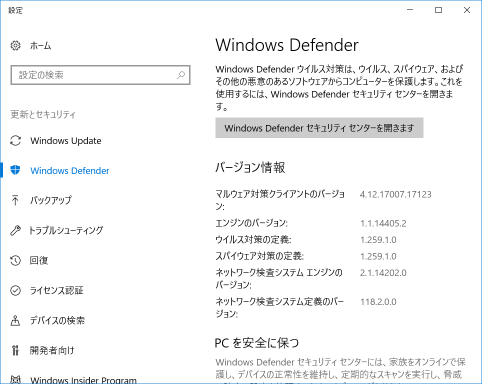
Task: Click the magnifier icon in search box
Action: point(181,75)
